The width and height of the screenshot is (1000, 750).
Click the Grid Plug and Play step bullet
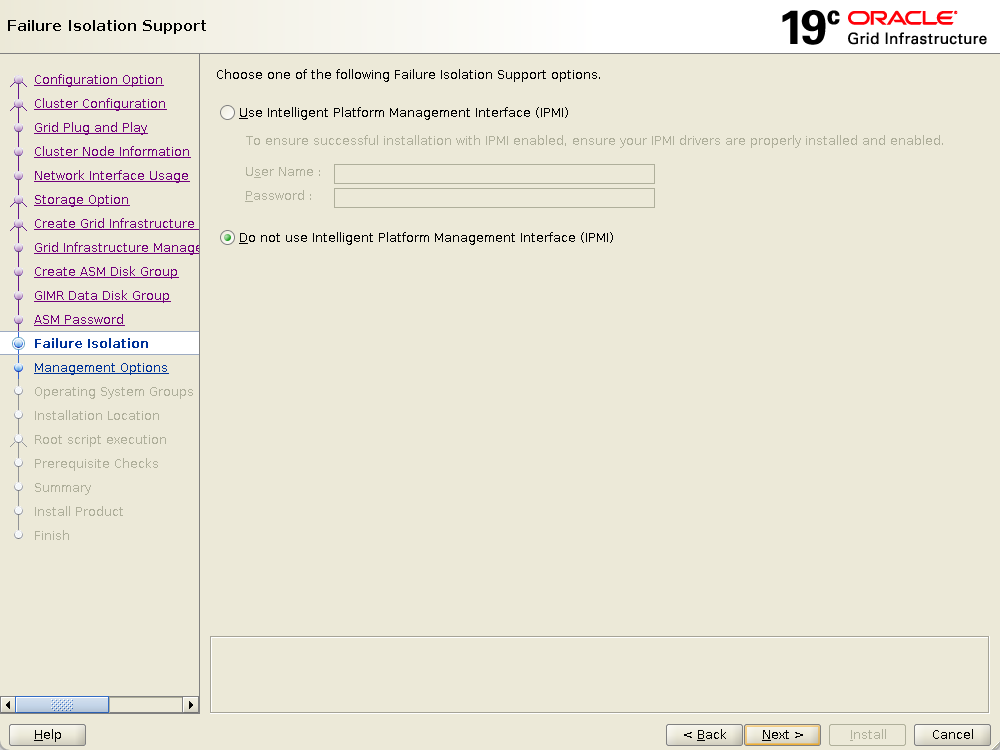click(x=18, y=128)
